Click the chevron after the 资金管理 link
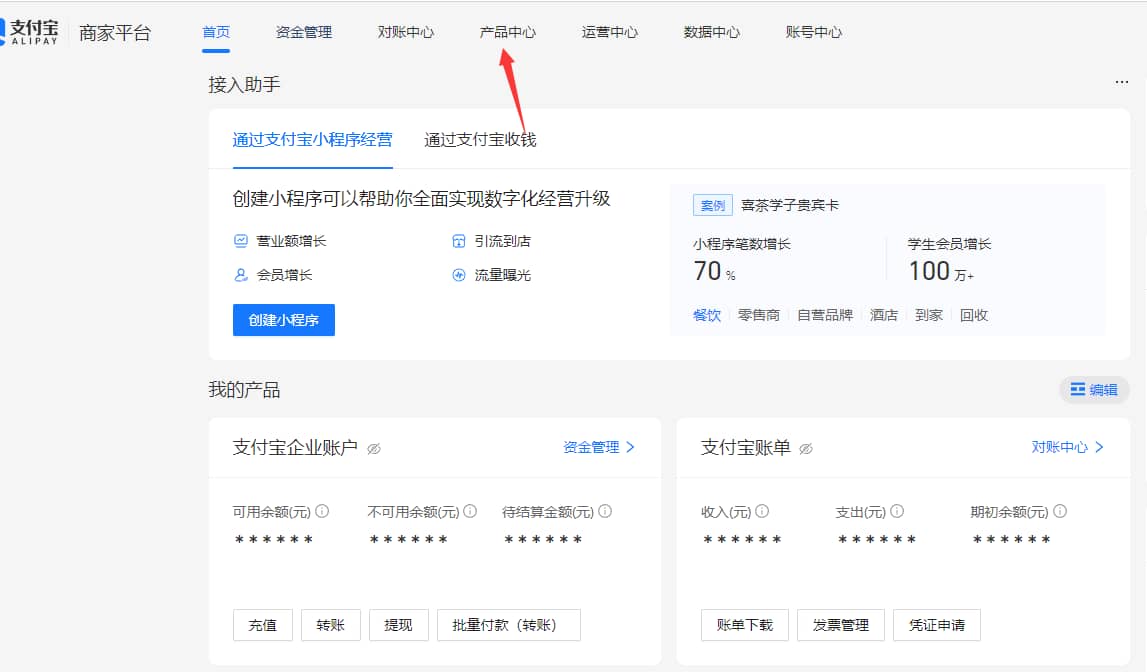This screenshot has width=1147, height=672. [630, 449]
